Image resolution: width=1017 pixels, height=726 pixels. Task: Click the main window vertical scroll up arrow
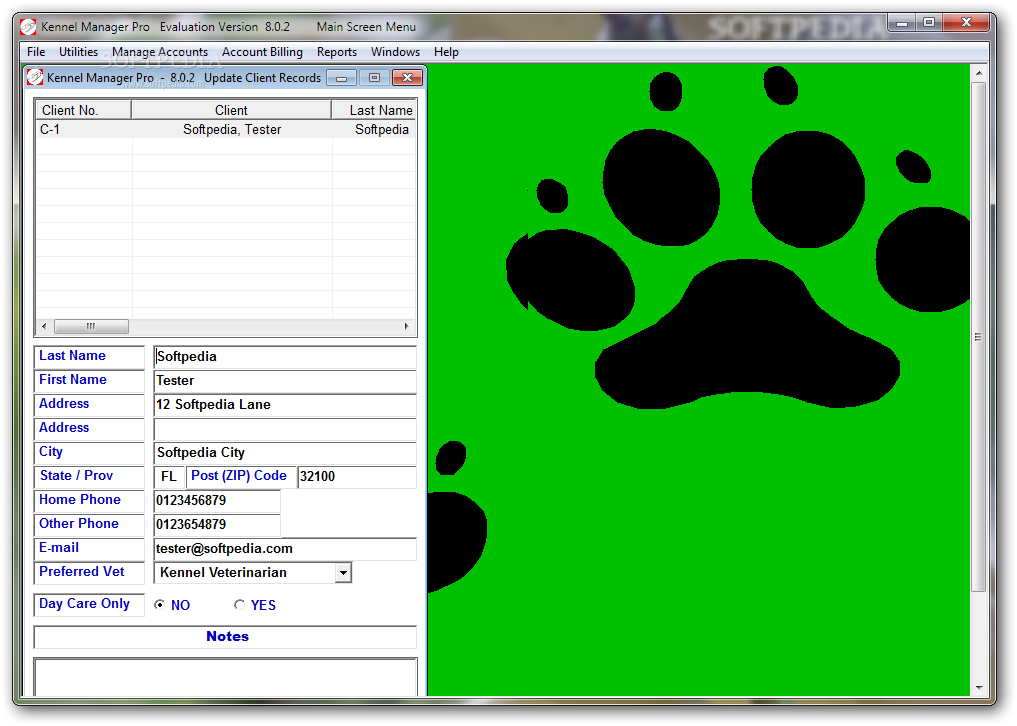[x=979, y=73]
